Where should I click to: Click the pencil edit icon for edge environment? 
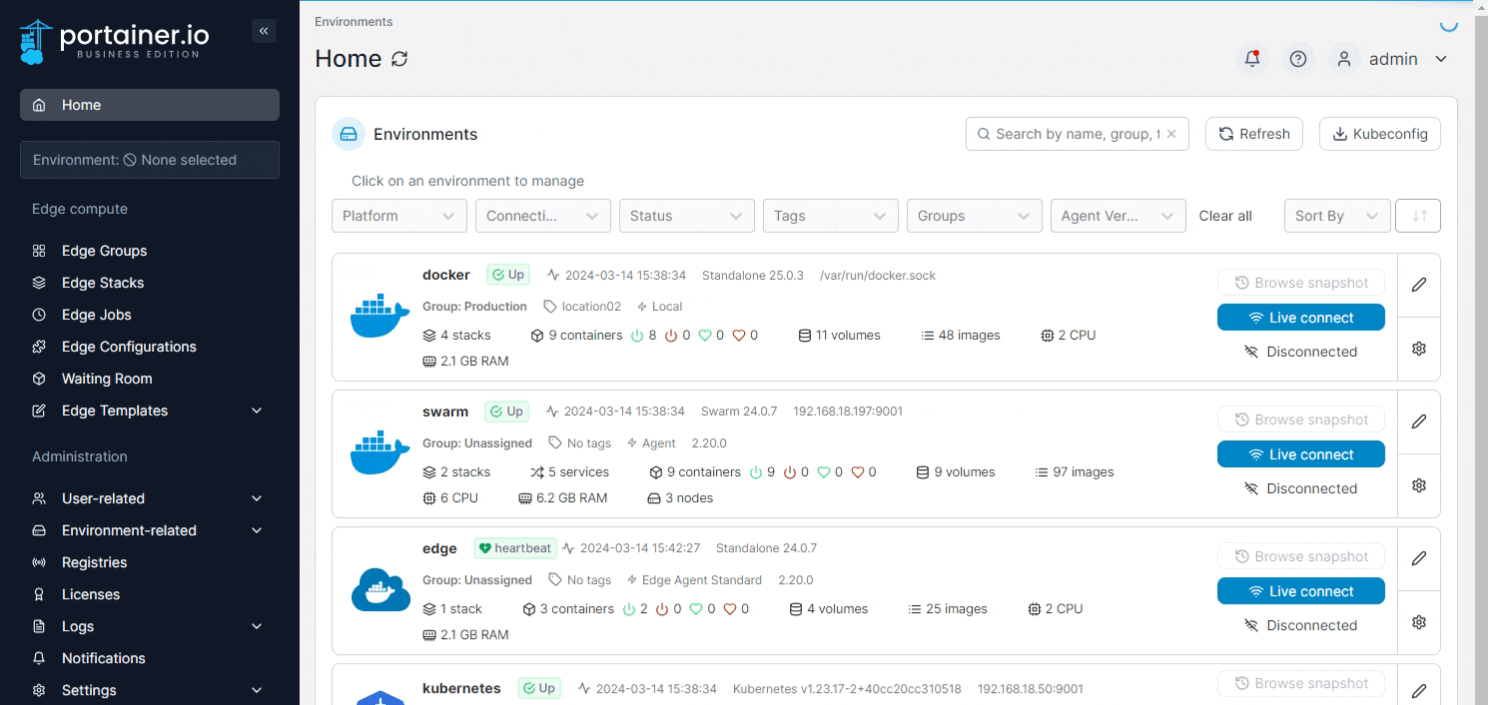(x=1418, y=559)
